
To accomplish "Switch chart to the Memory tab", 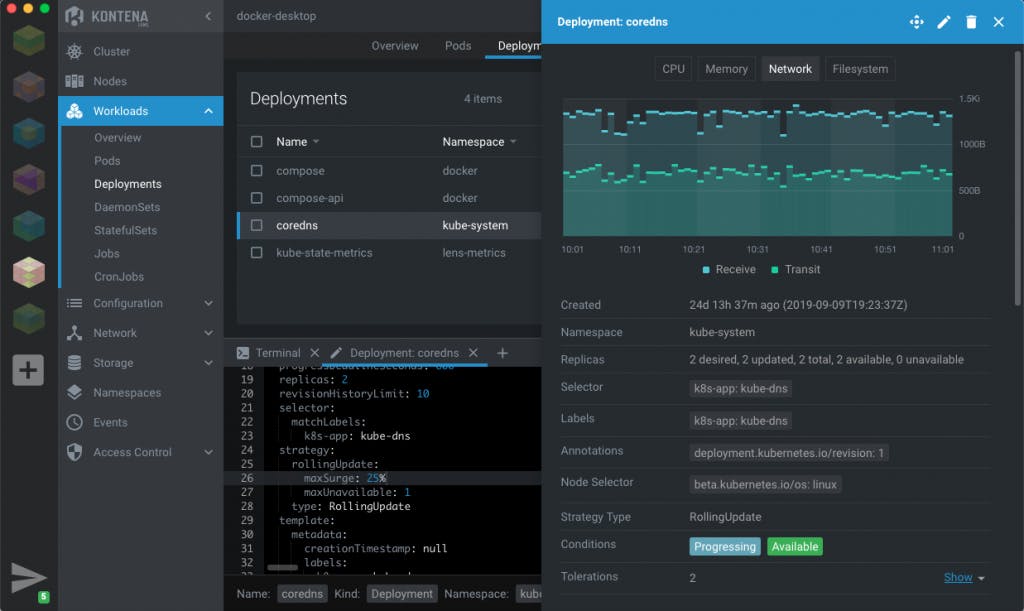I will coord(726,69).
